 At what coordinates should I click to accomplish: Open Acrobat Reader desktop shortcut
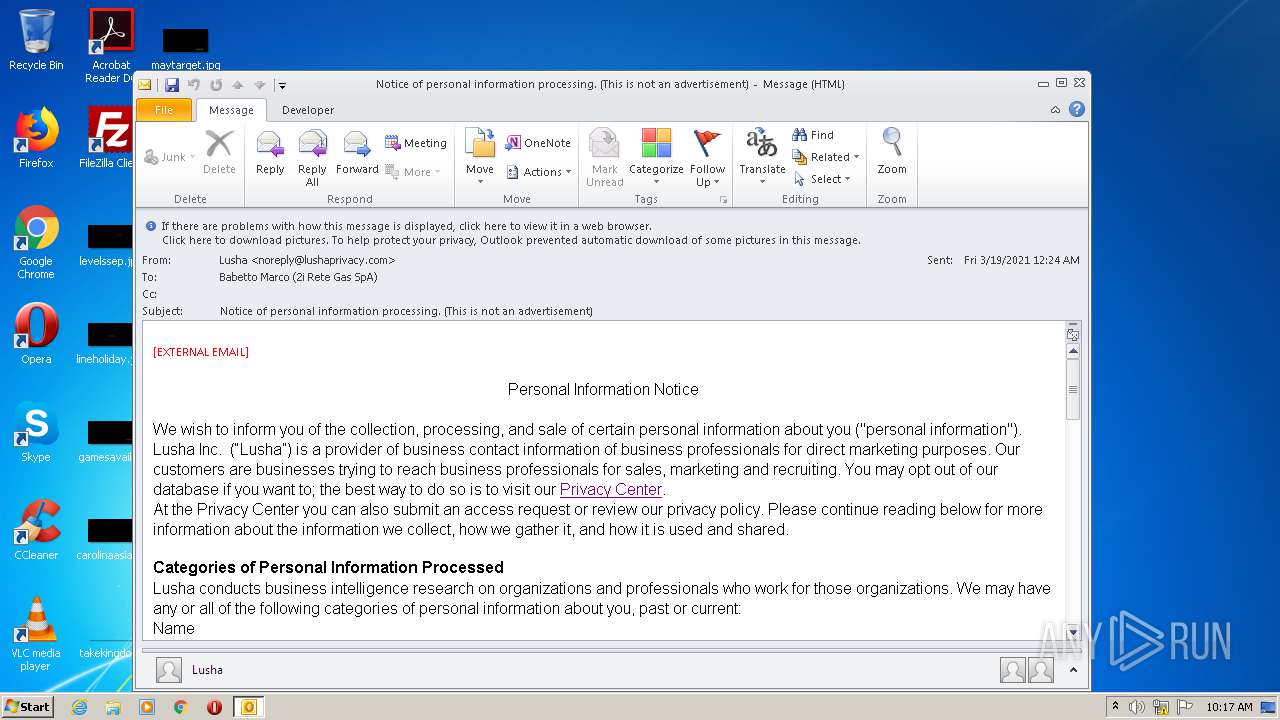tap(111, 46)
